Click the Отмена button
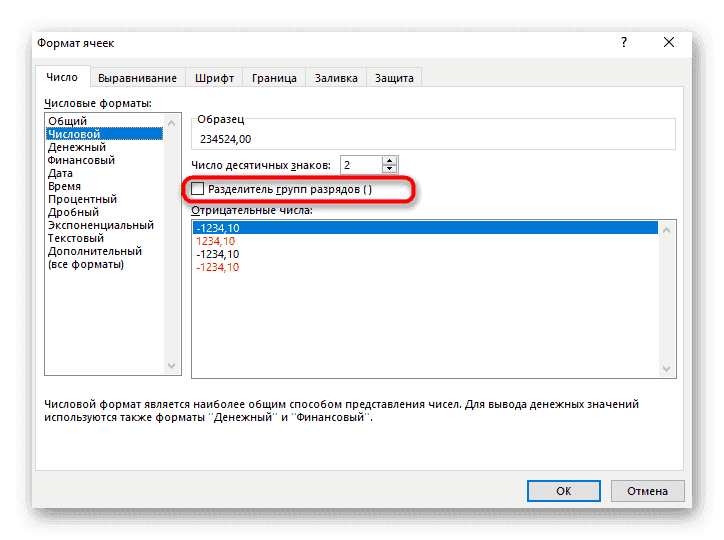 [x=649, y=491]
